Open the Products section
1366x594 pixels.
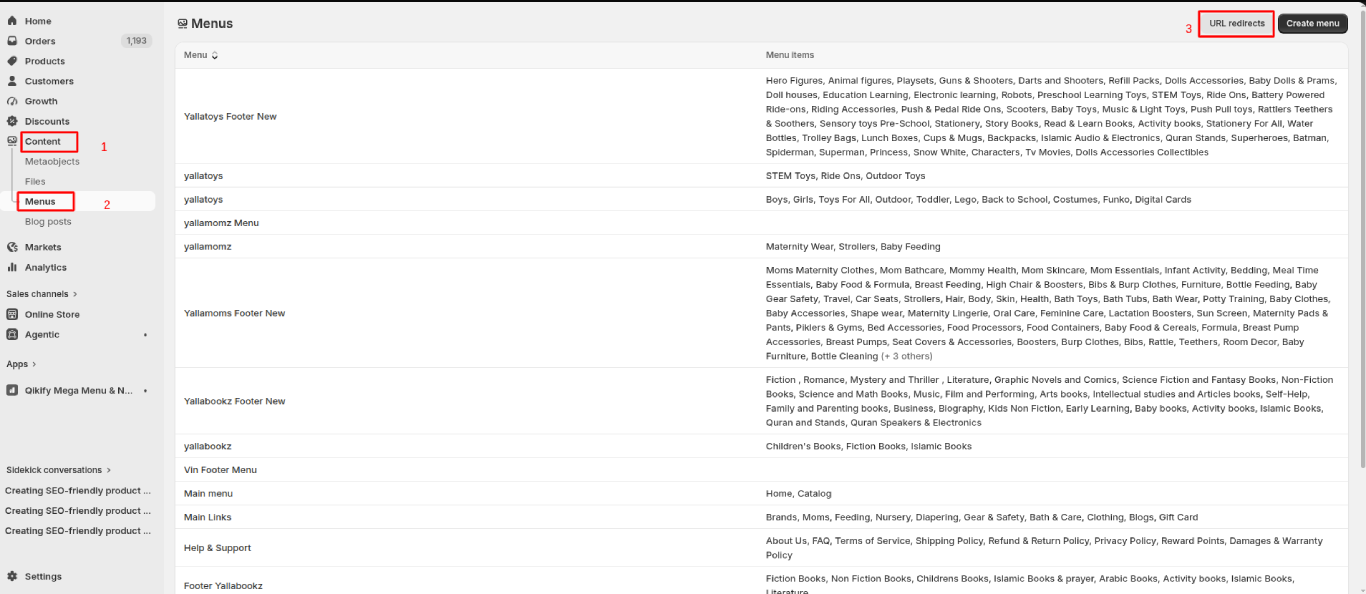coord(45,61)
